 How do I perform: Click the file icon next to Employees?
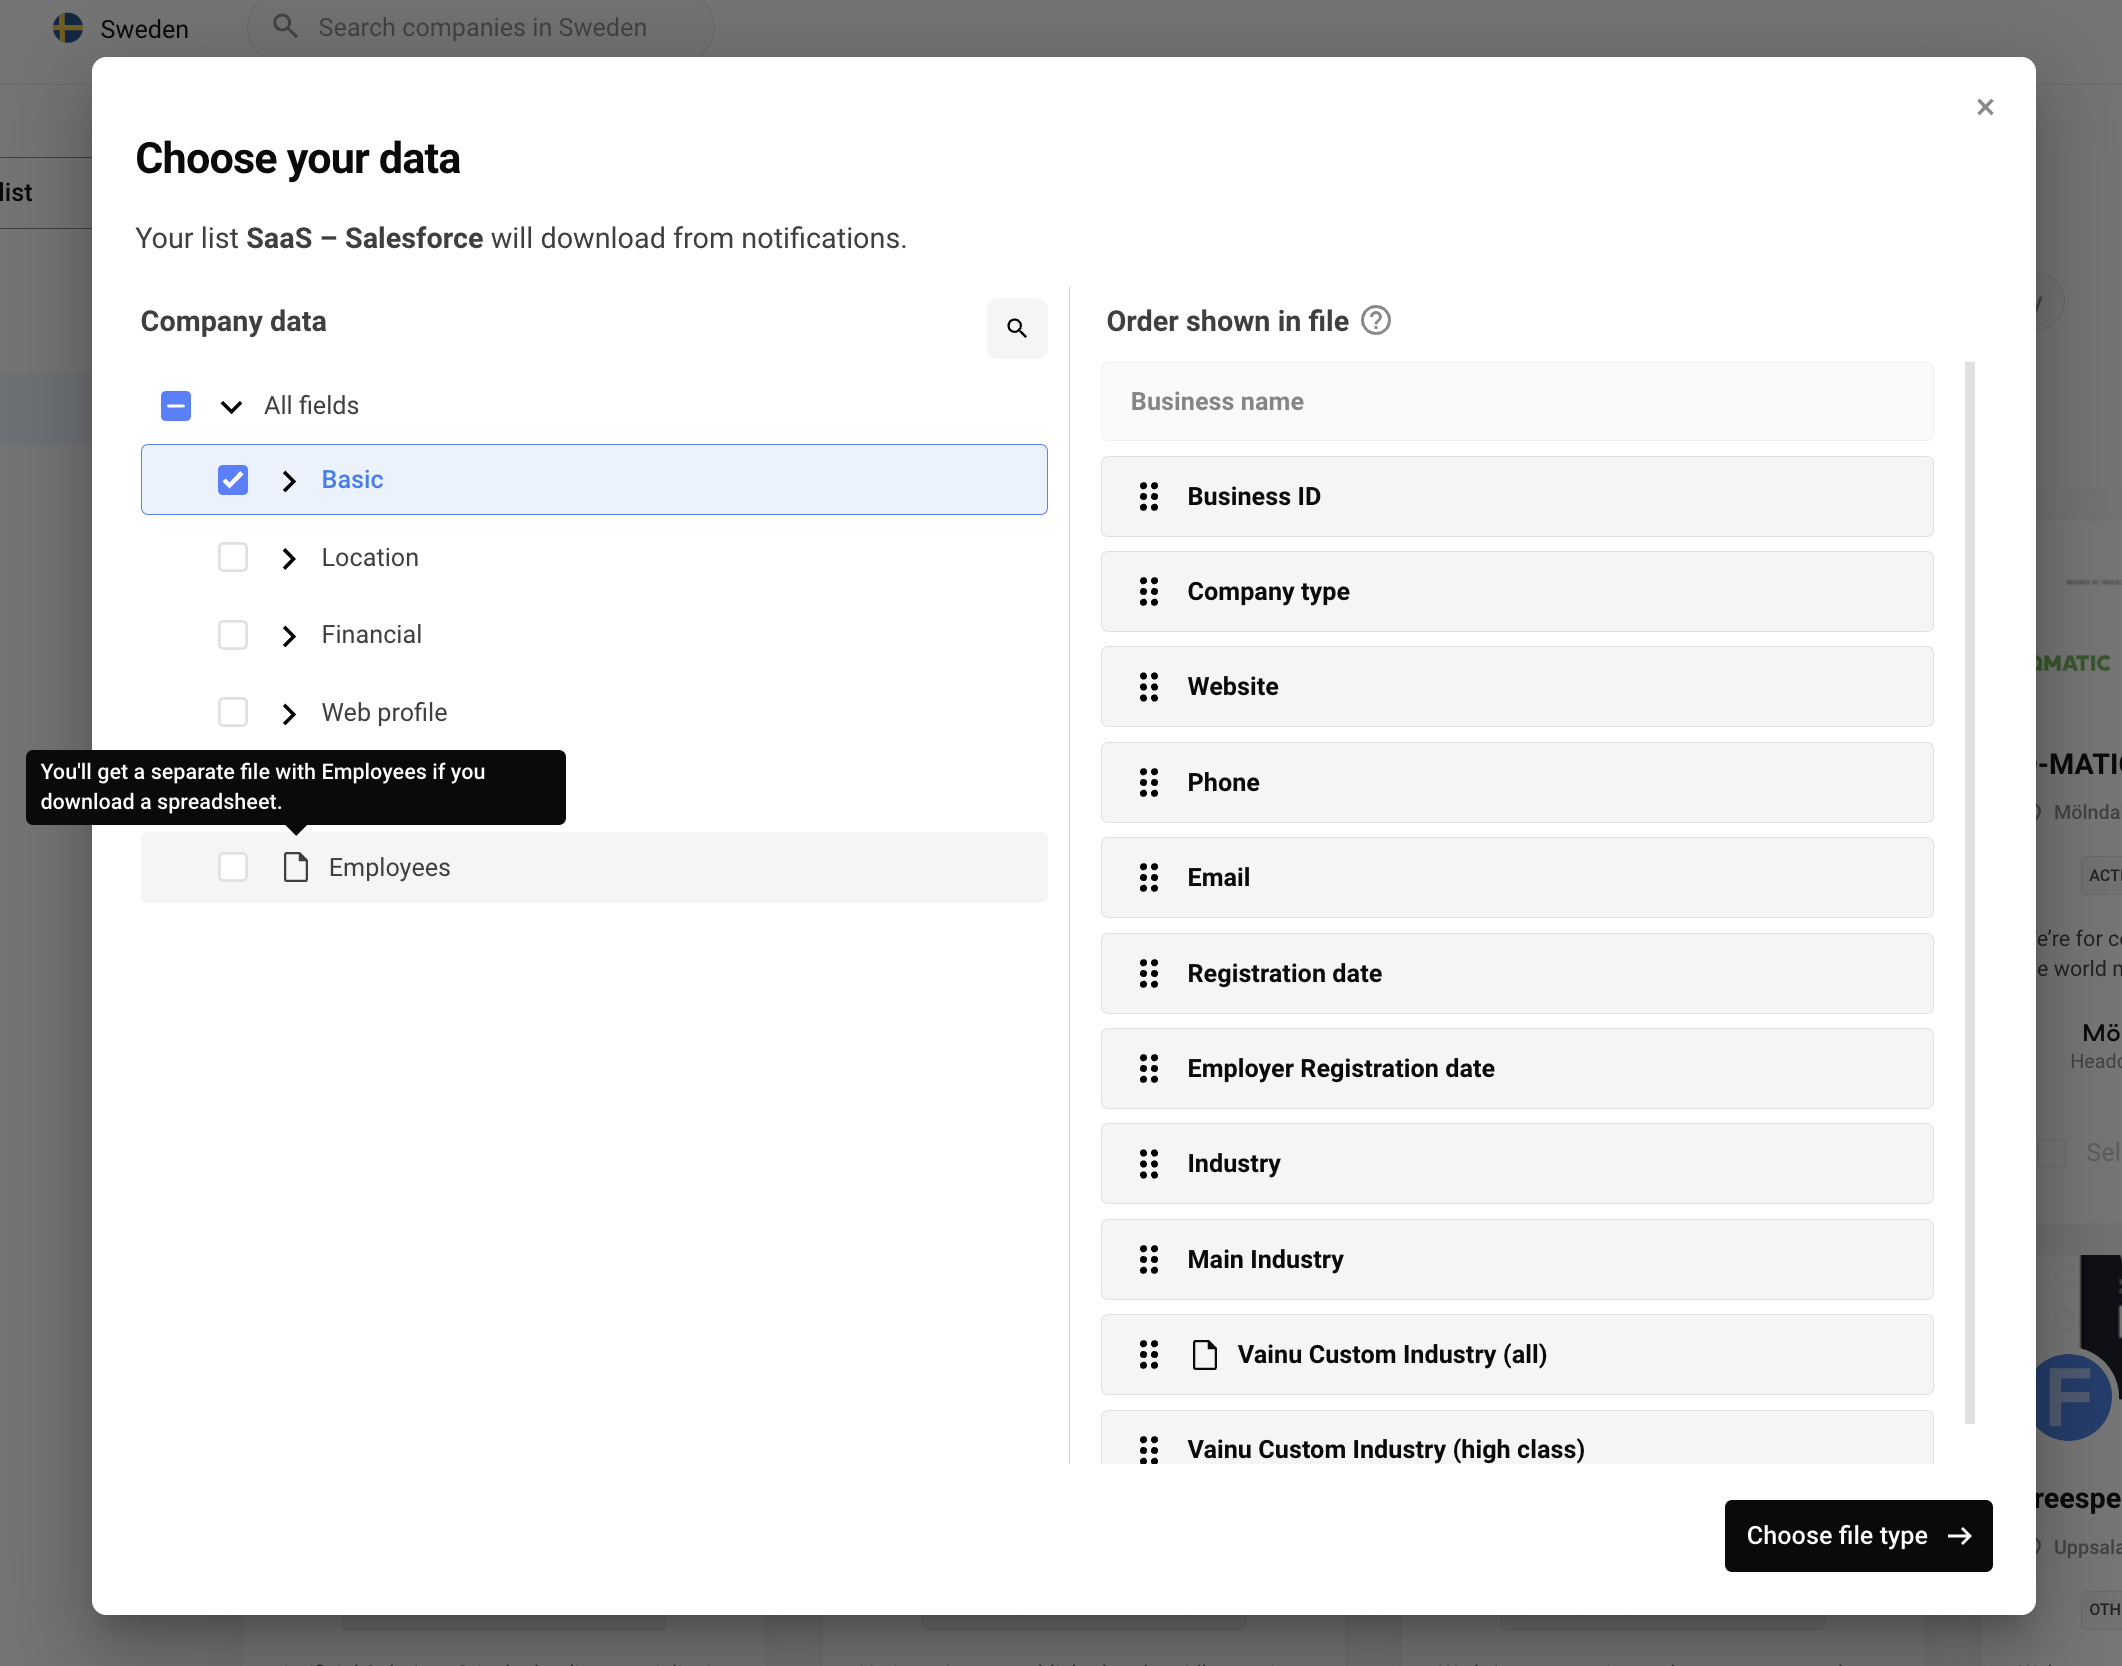[295, 867]
